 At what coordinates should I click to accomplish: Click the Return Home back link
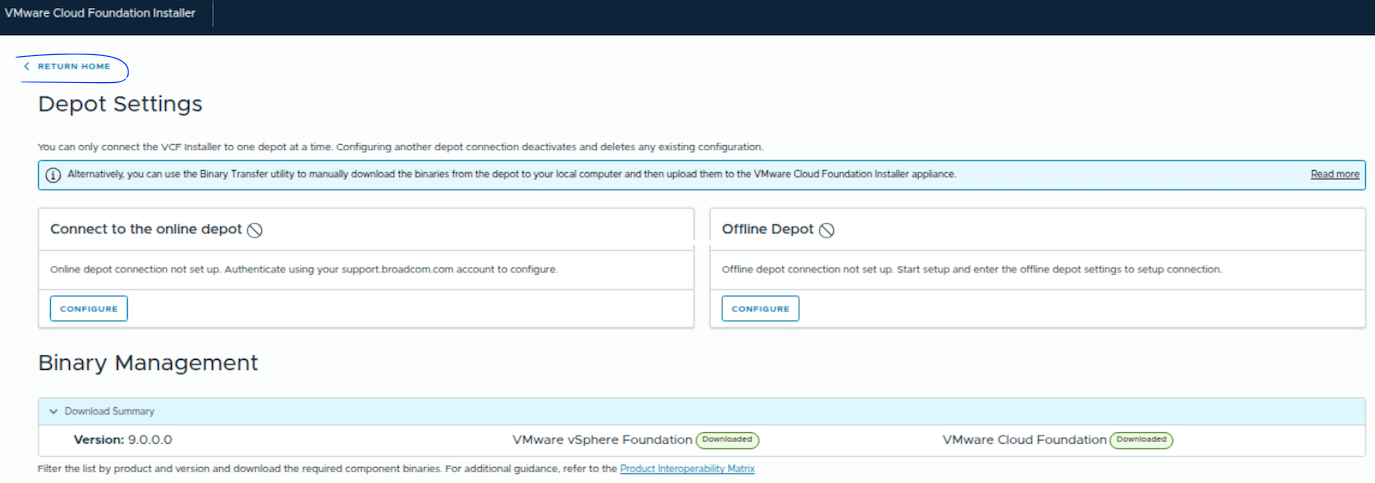(x=68, y=67)
